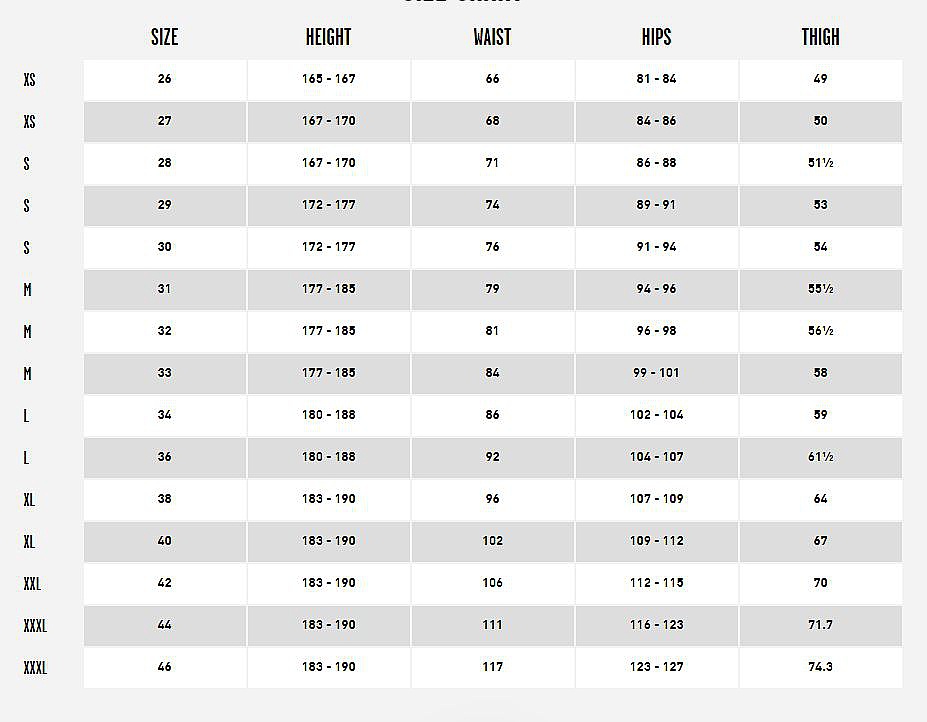
Task: Click the size 36 cell
Action: coord(165,458)
